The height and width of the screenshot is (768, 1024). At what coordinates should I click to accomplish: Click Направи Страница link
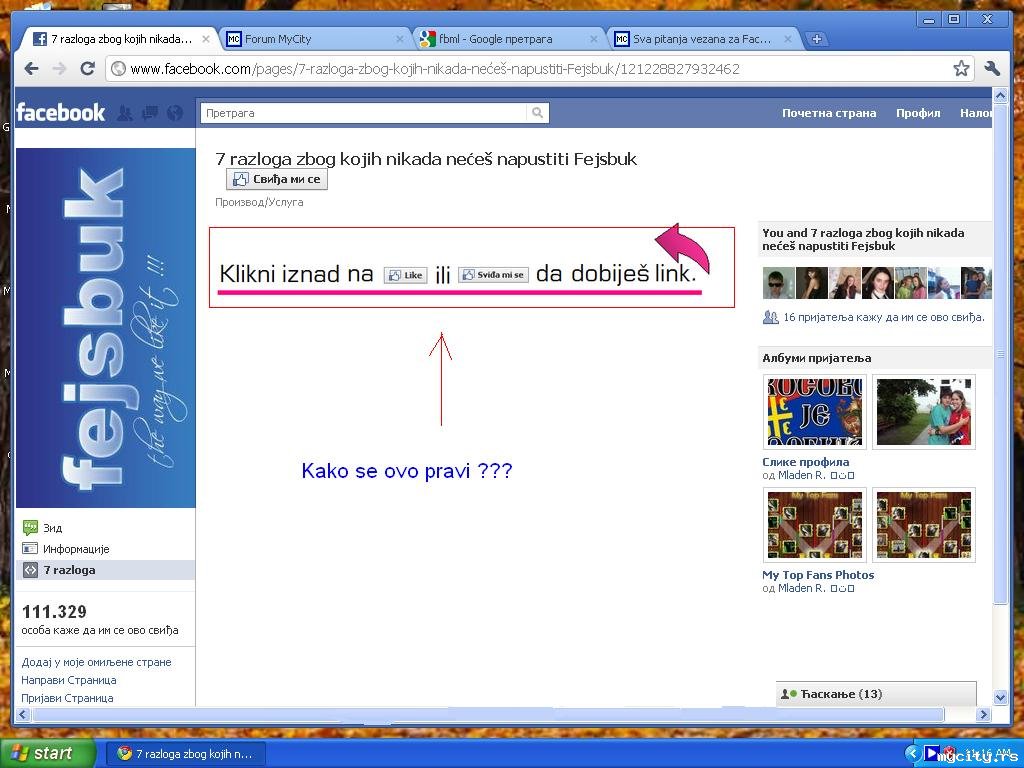69,680
